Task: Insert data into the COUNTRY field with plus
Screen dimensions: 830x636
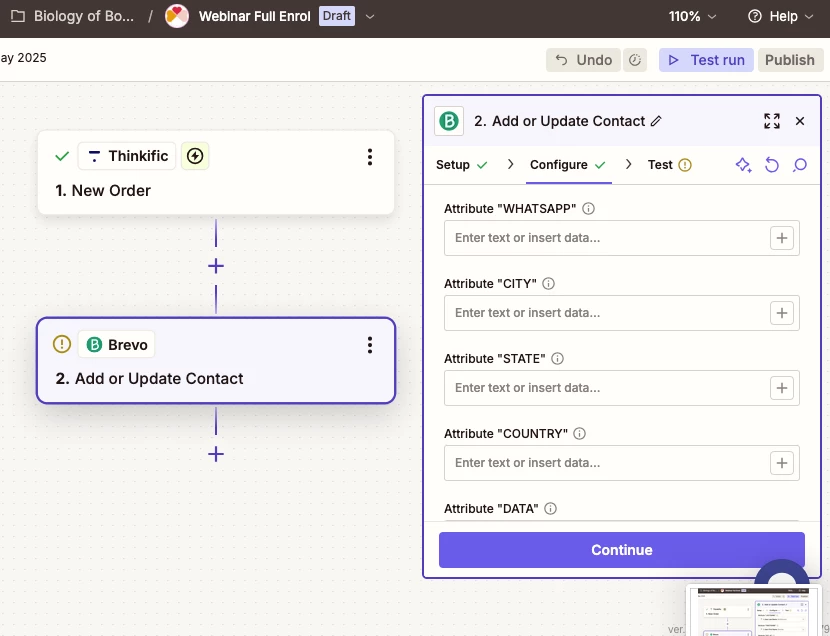Action: [x=782, y=464]
